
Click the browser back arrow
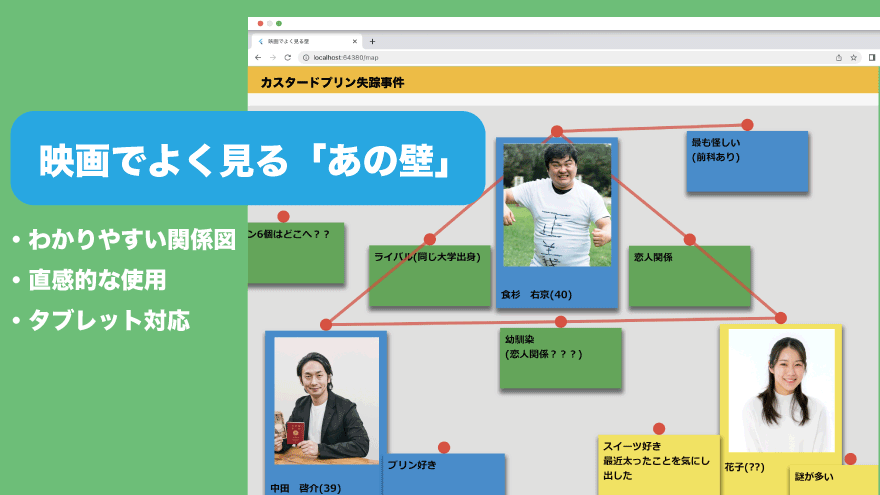click(258, 57)
